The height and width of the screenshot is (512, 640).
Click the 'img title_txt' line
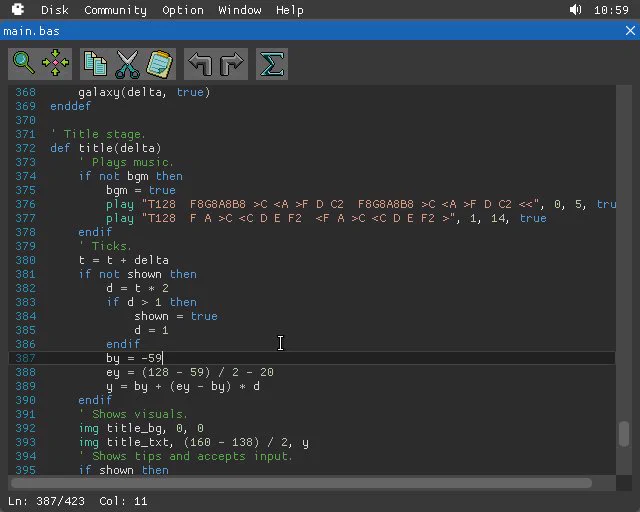tap(194, 442)
